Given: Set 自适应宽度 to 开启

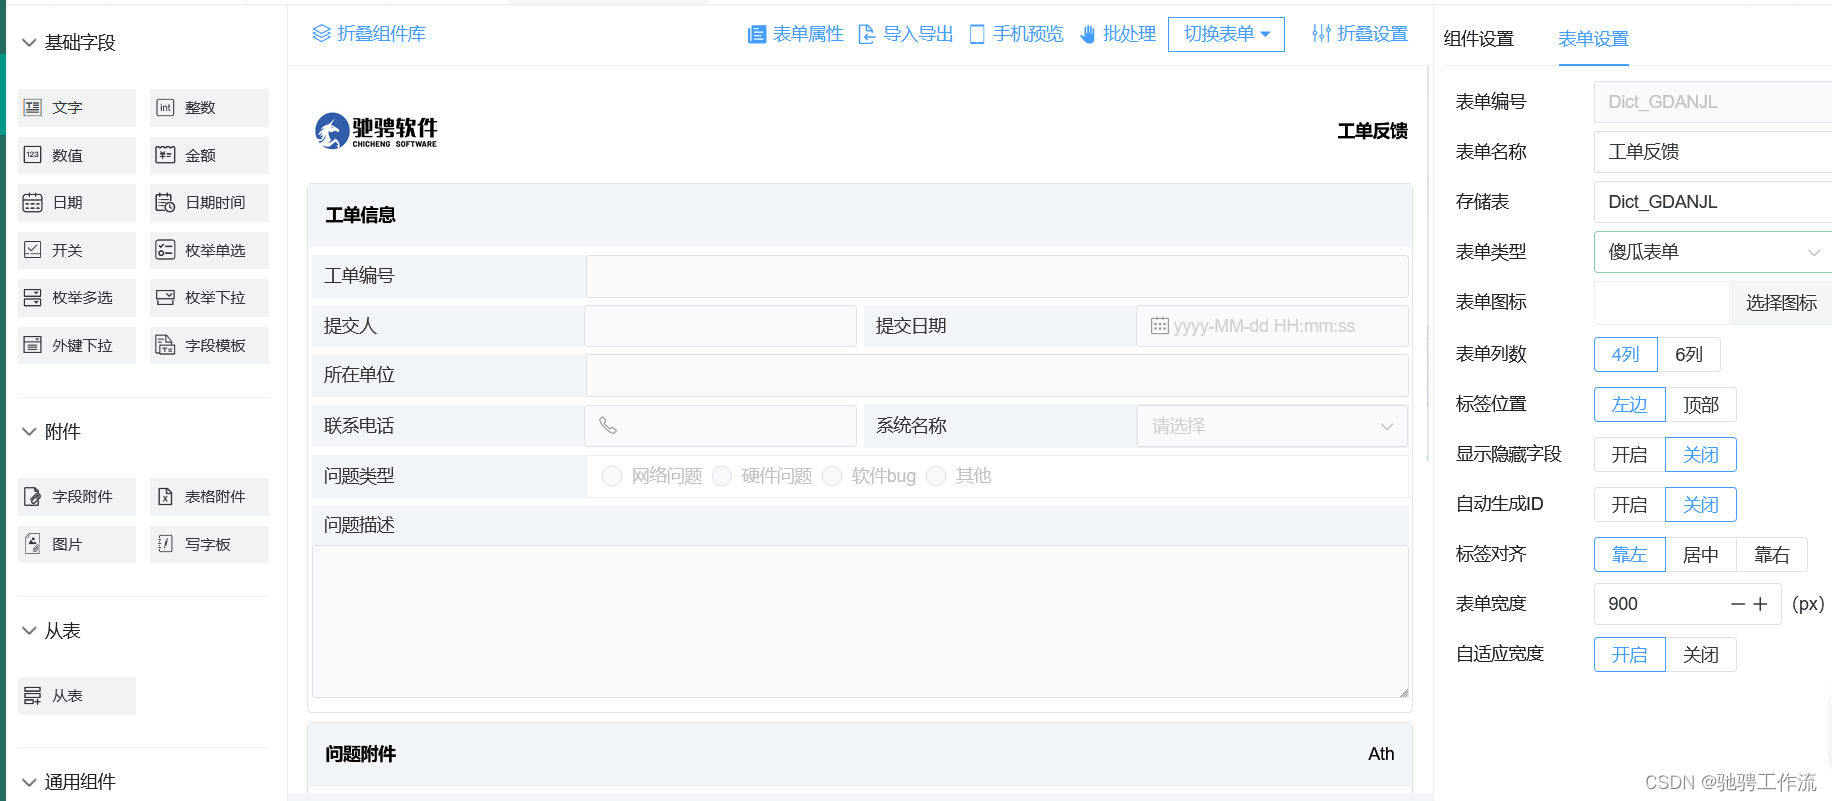Looking at the screenshot, I should click(x=1630, y=655).
